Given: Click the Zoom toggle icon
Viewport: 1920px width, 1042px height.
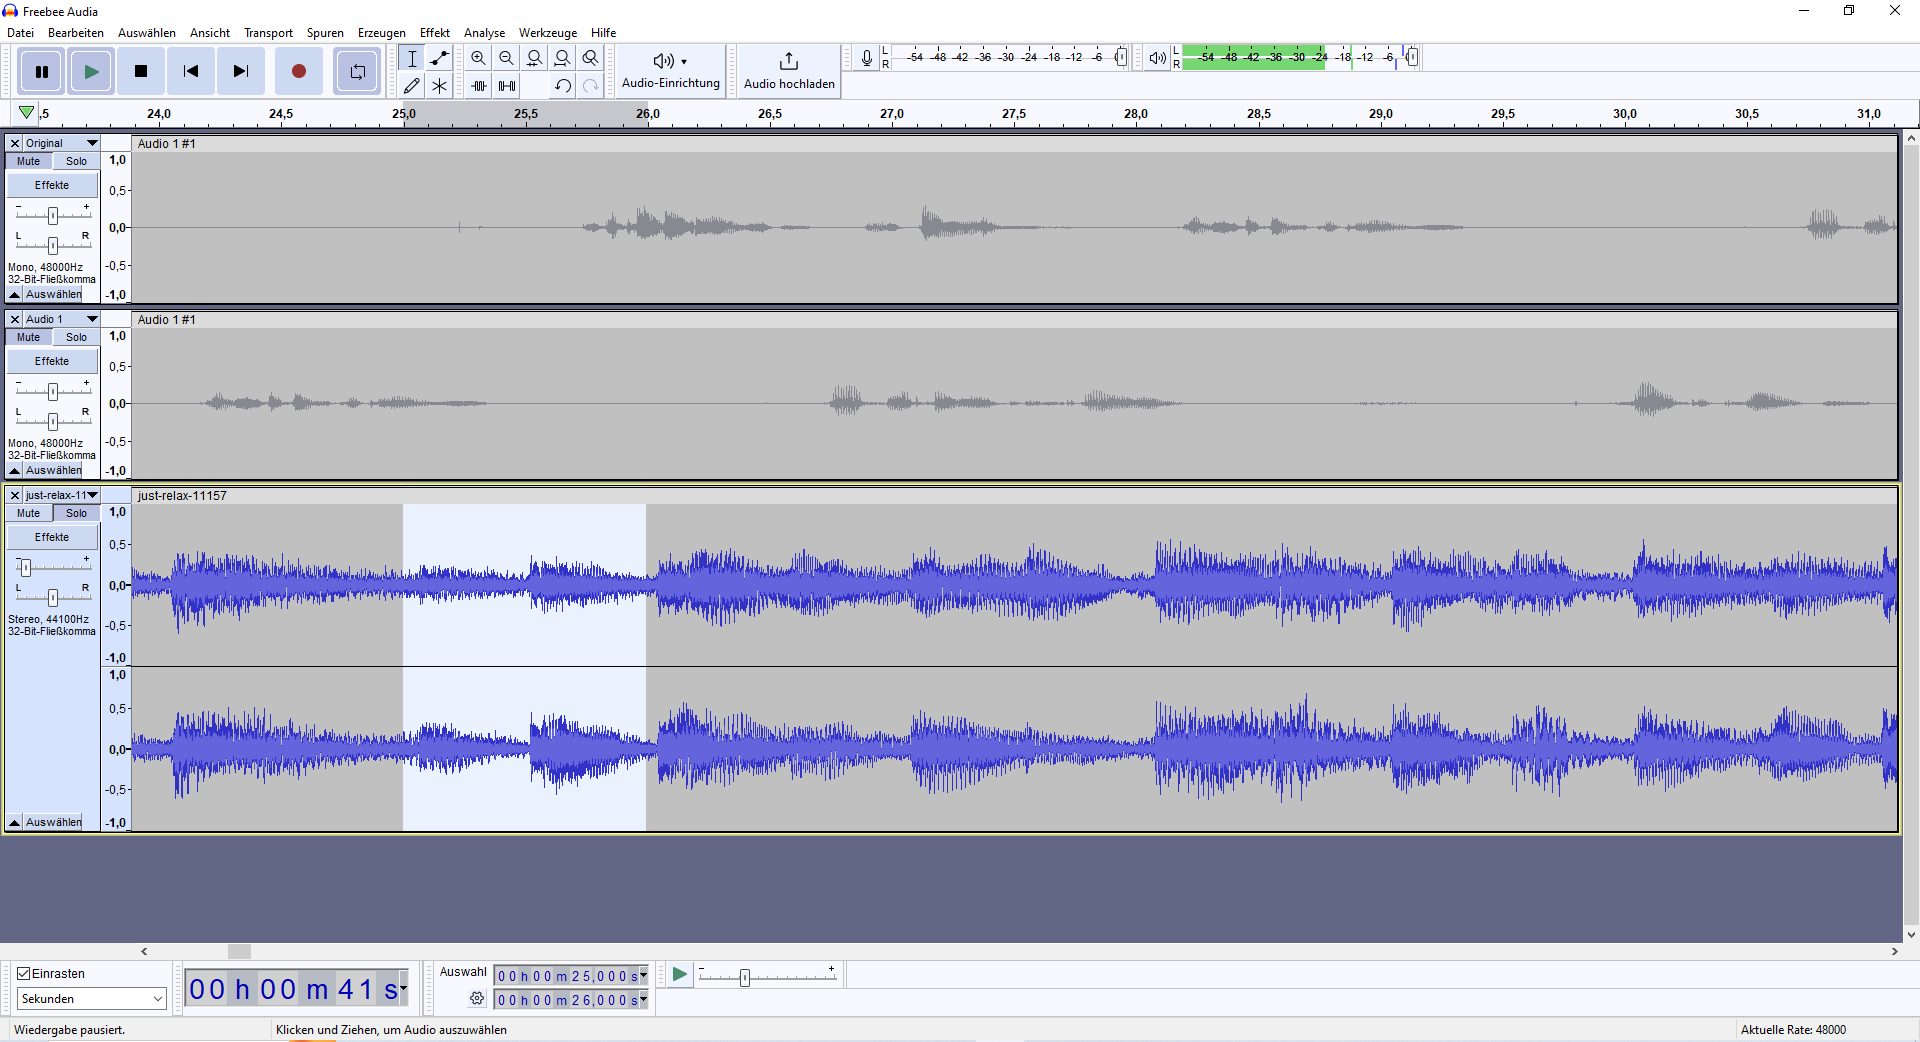Looking at the screenshot, I should [591, 58].
